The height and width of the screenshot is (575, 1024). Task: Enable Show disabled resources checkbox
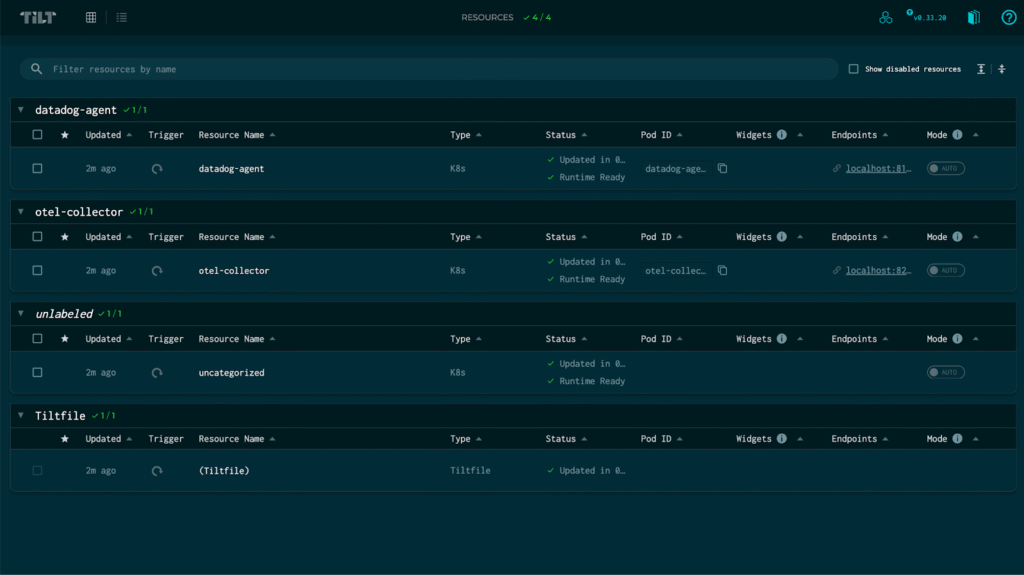pos(854,69)
